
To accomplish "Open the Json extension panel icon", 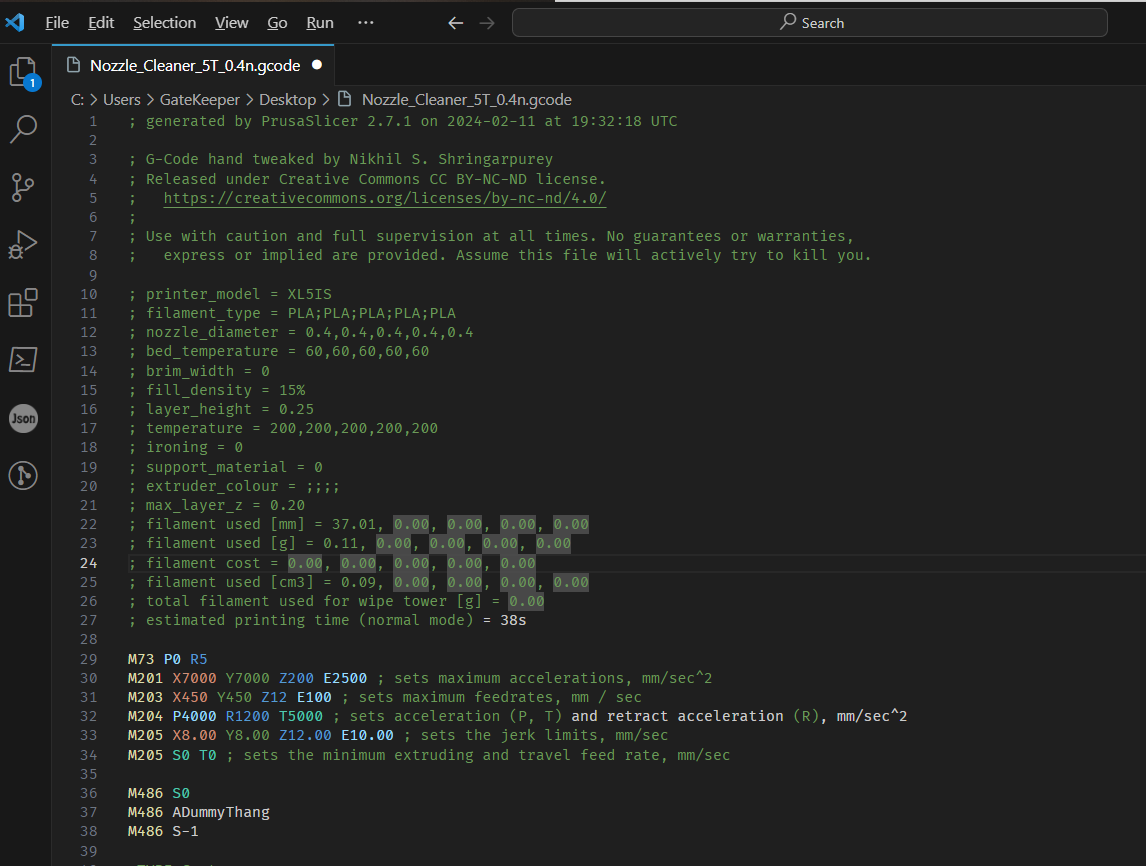I will tap(23, 418).
